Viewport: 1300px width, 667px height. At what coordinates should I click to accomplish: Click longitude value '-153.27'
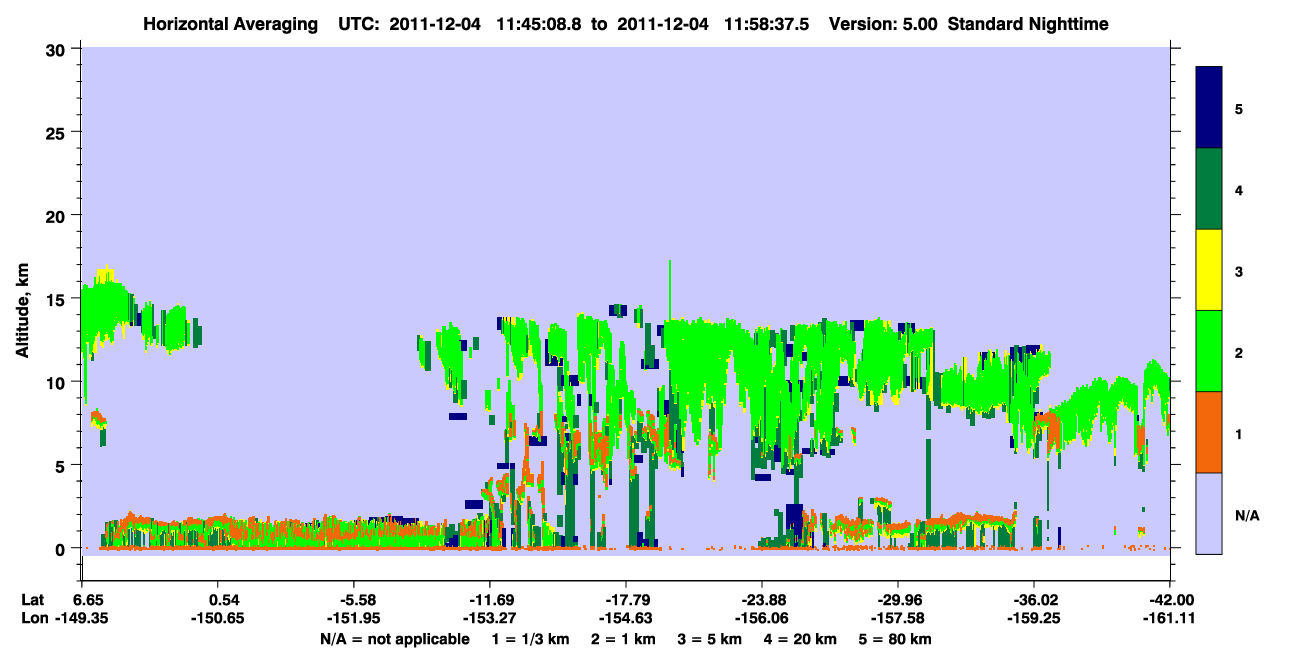(x=489, y=619)
